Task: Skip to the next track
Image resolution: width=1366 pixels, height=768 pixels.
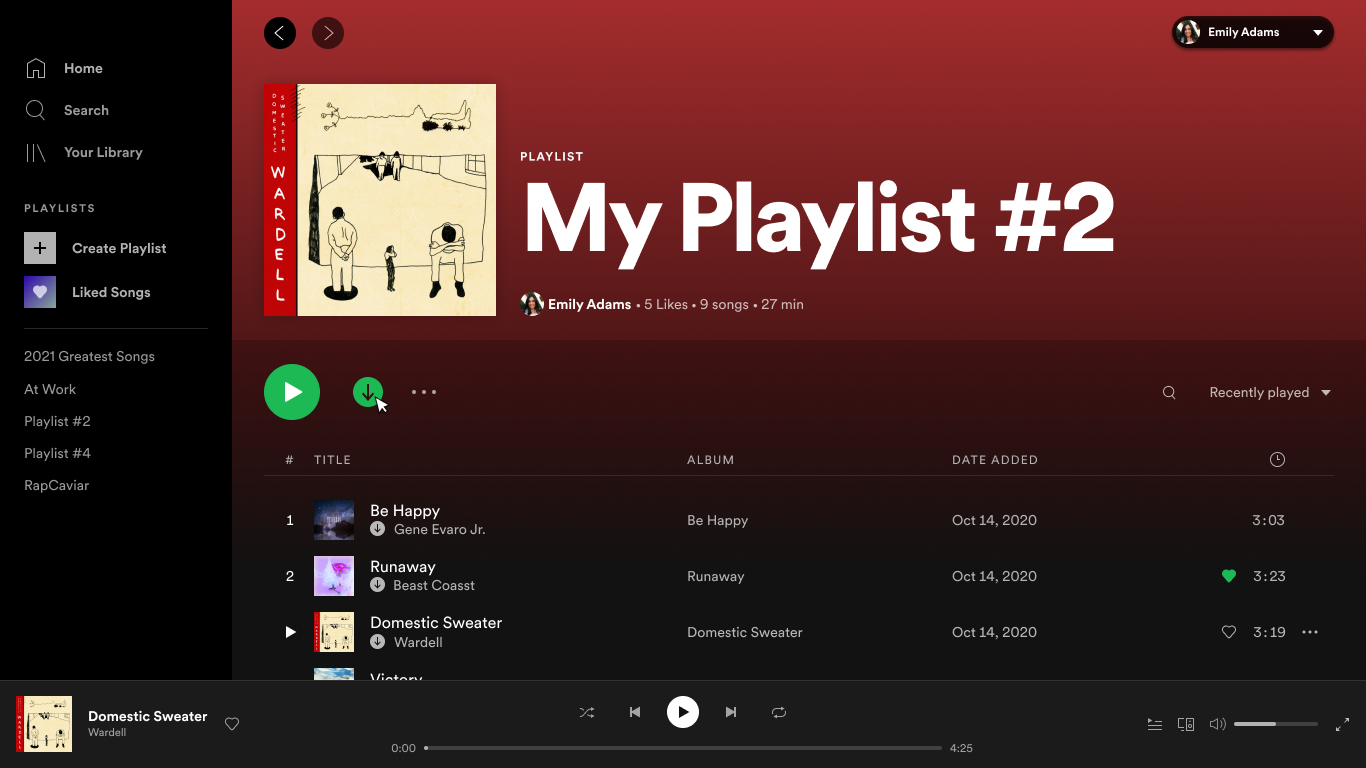Action: tap(731, 712)
